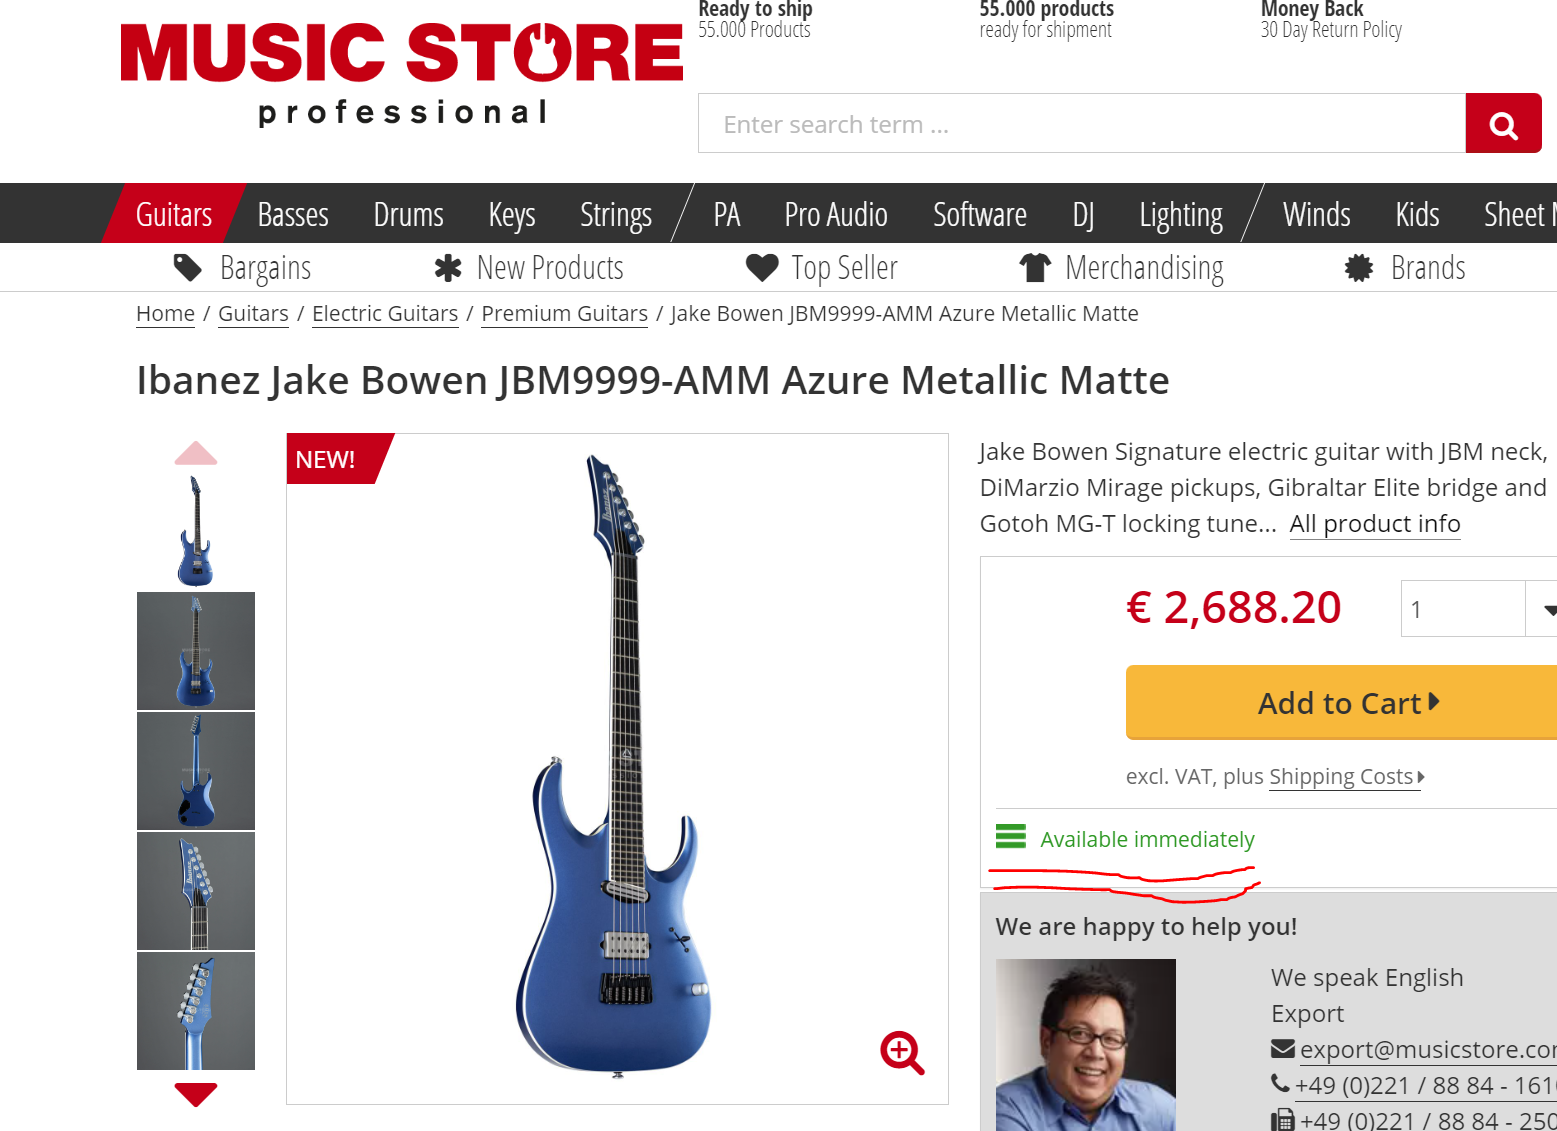Show the next thumbnails with the red down arrow
This screenshot has width=1557, height=1131.
196,1094
